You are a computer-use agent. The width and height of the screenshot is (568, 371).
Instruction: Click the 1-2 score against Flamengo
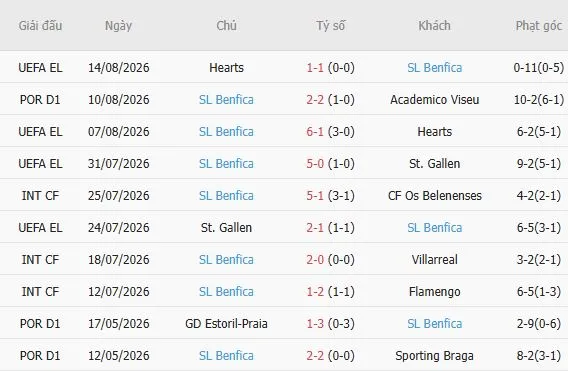[315, 292]
